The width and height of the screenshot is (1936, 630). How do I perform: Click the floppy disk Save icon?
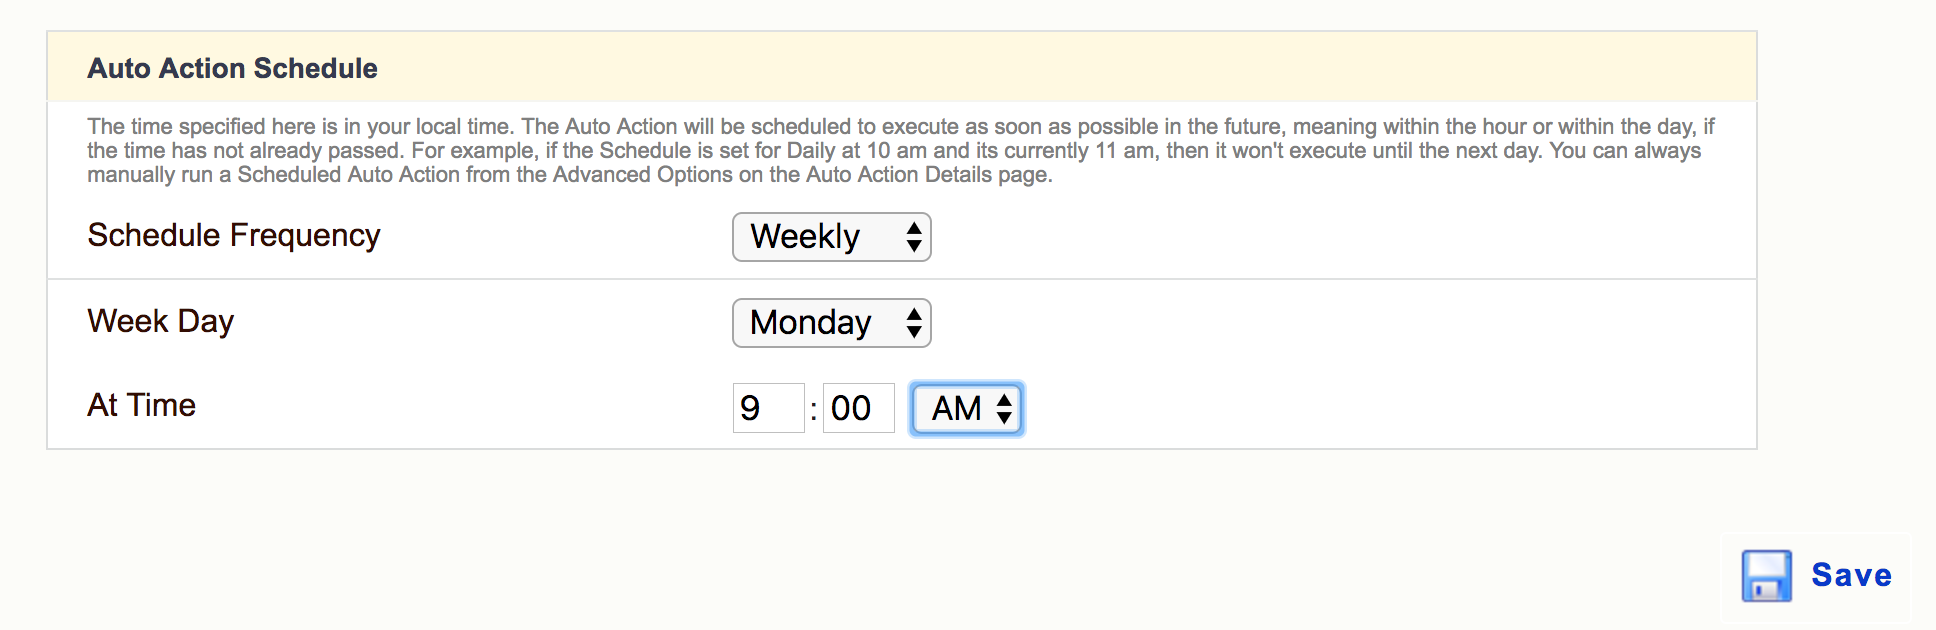point(1766,576)
